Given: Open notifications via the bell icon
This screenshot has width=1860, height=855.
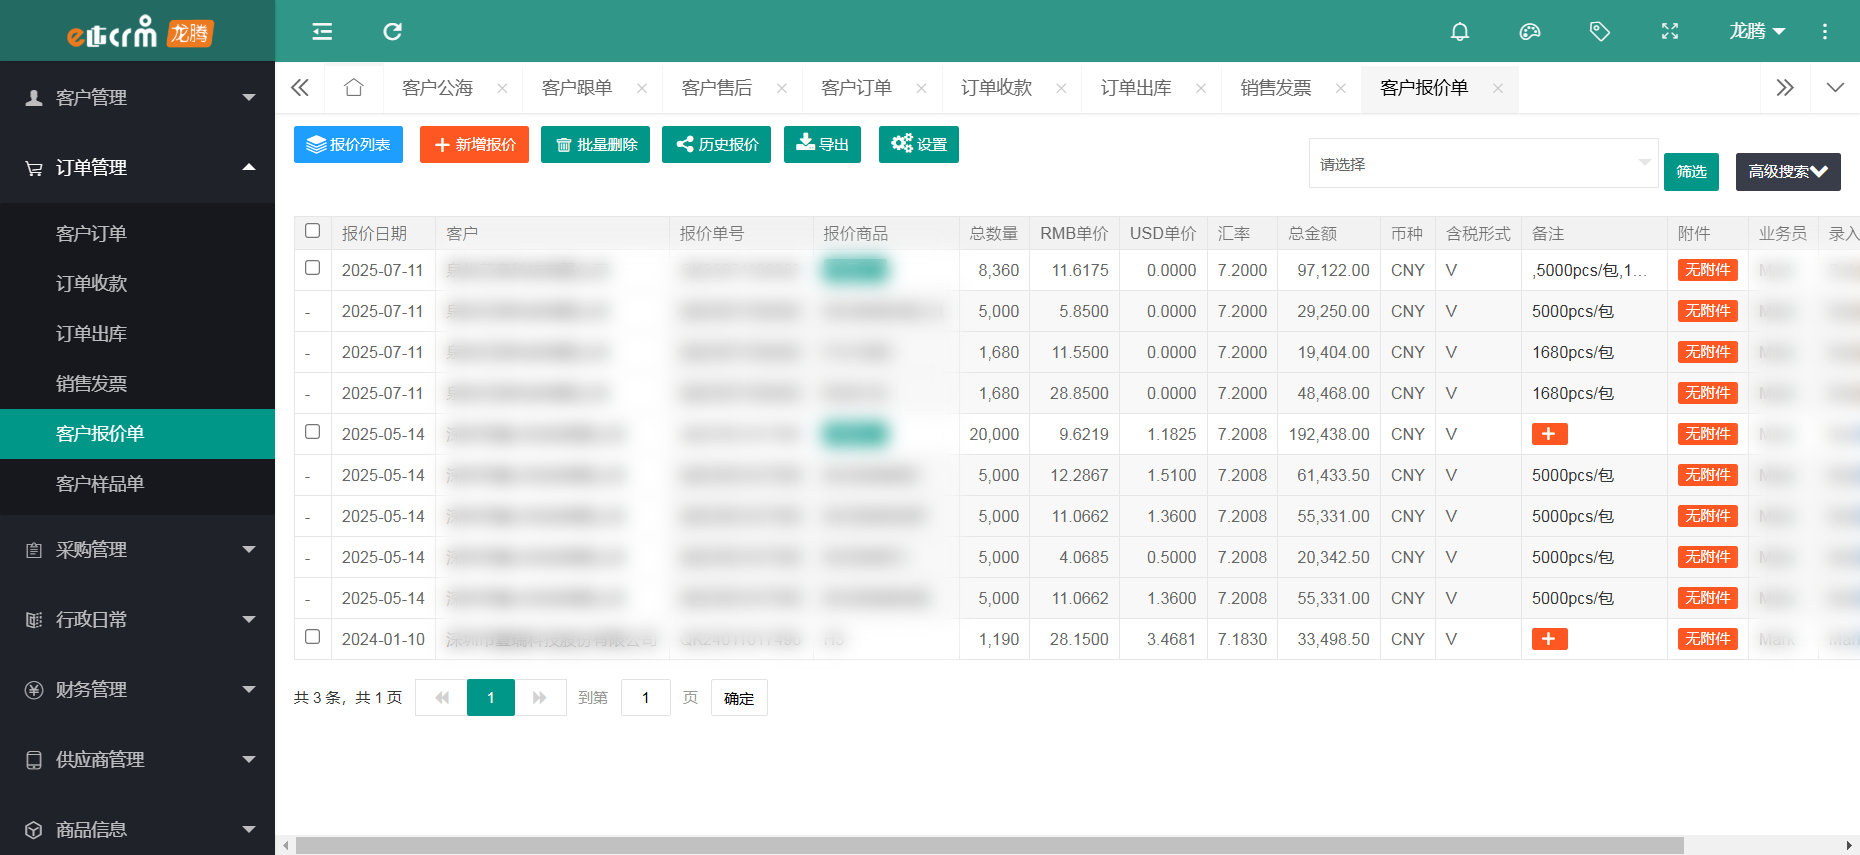Looking at the screenshot, I should point(1459,32).
